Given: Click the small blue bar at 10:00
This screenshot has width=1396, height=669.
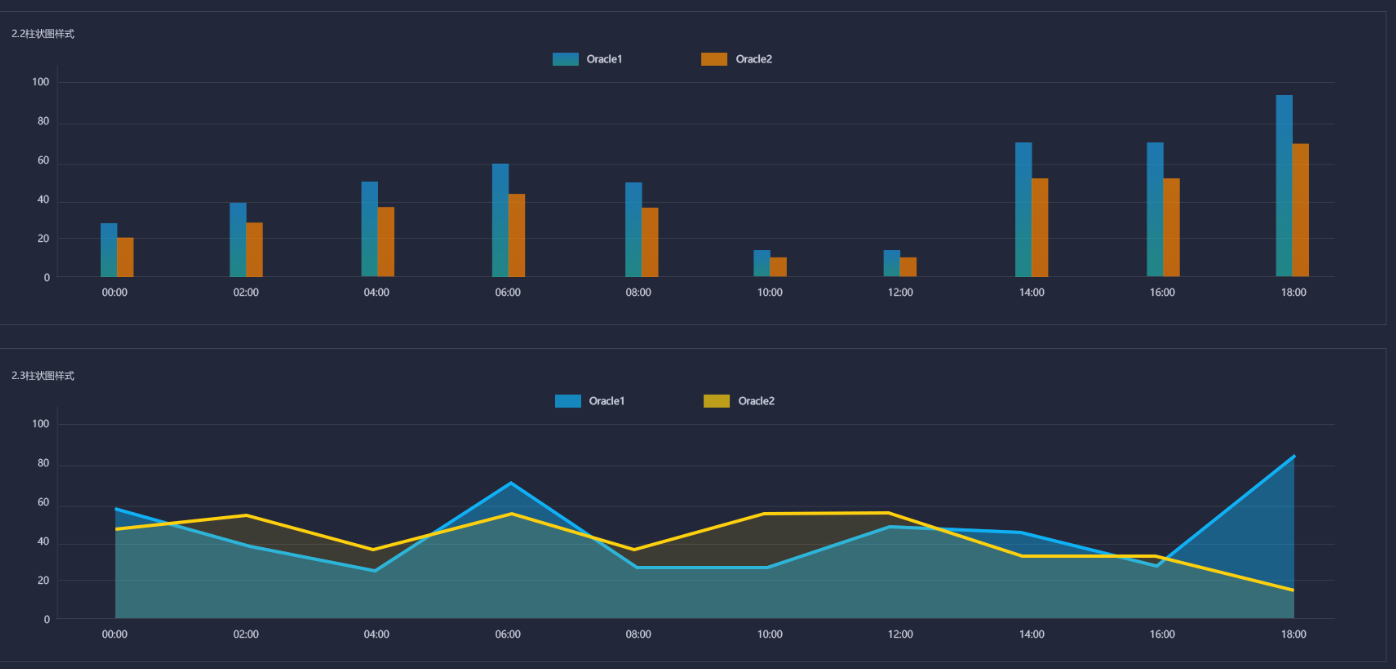Looking at the screenshot, I should coord(762,263).
